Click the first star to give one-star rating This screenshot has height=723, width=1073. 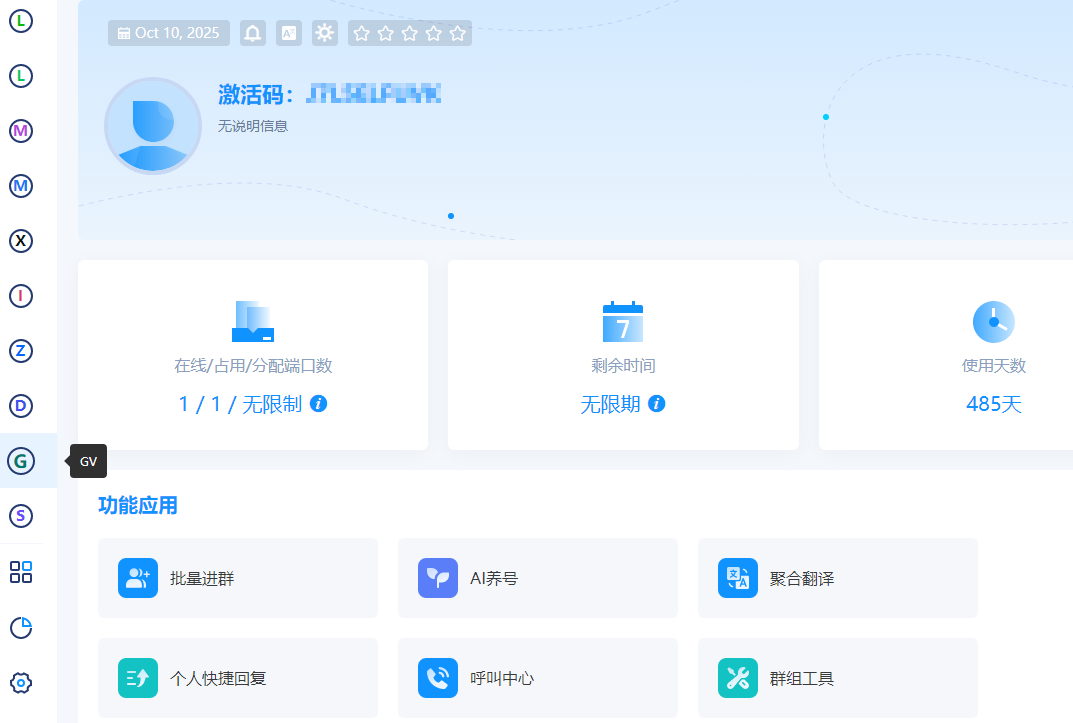click(x=362, y=32)
